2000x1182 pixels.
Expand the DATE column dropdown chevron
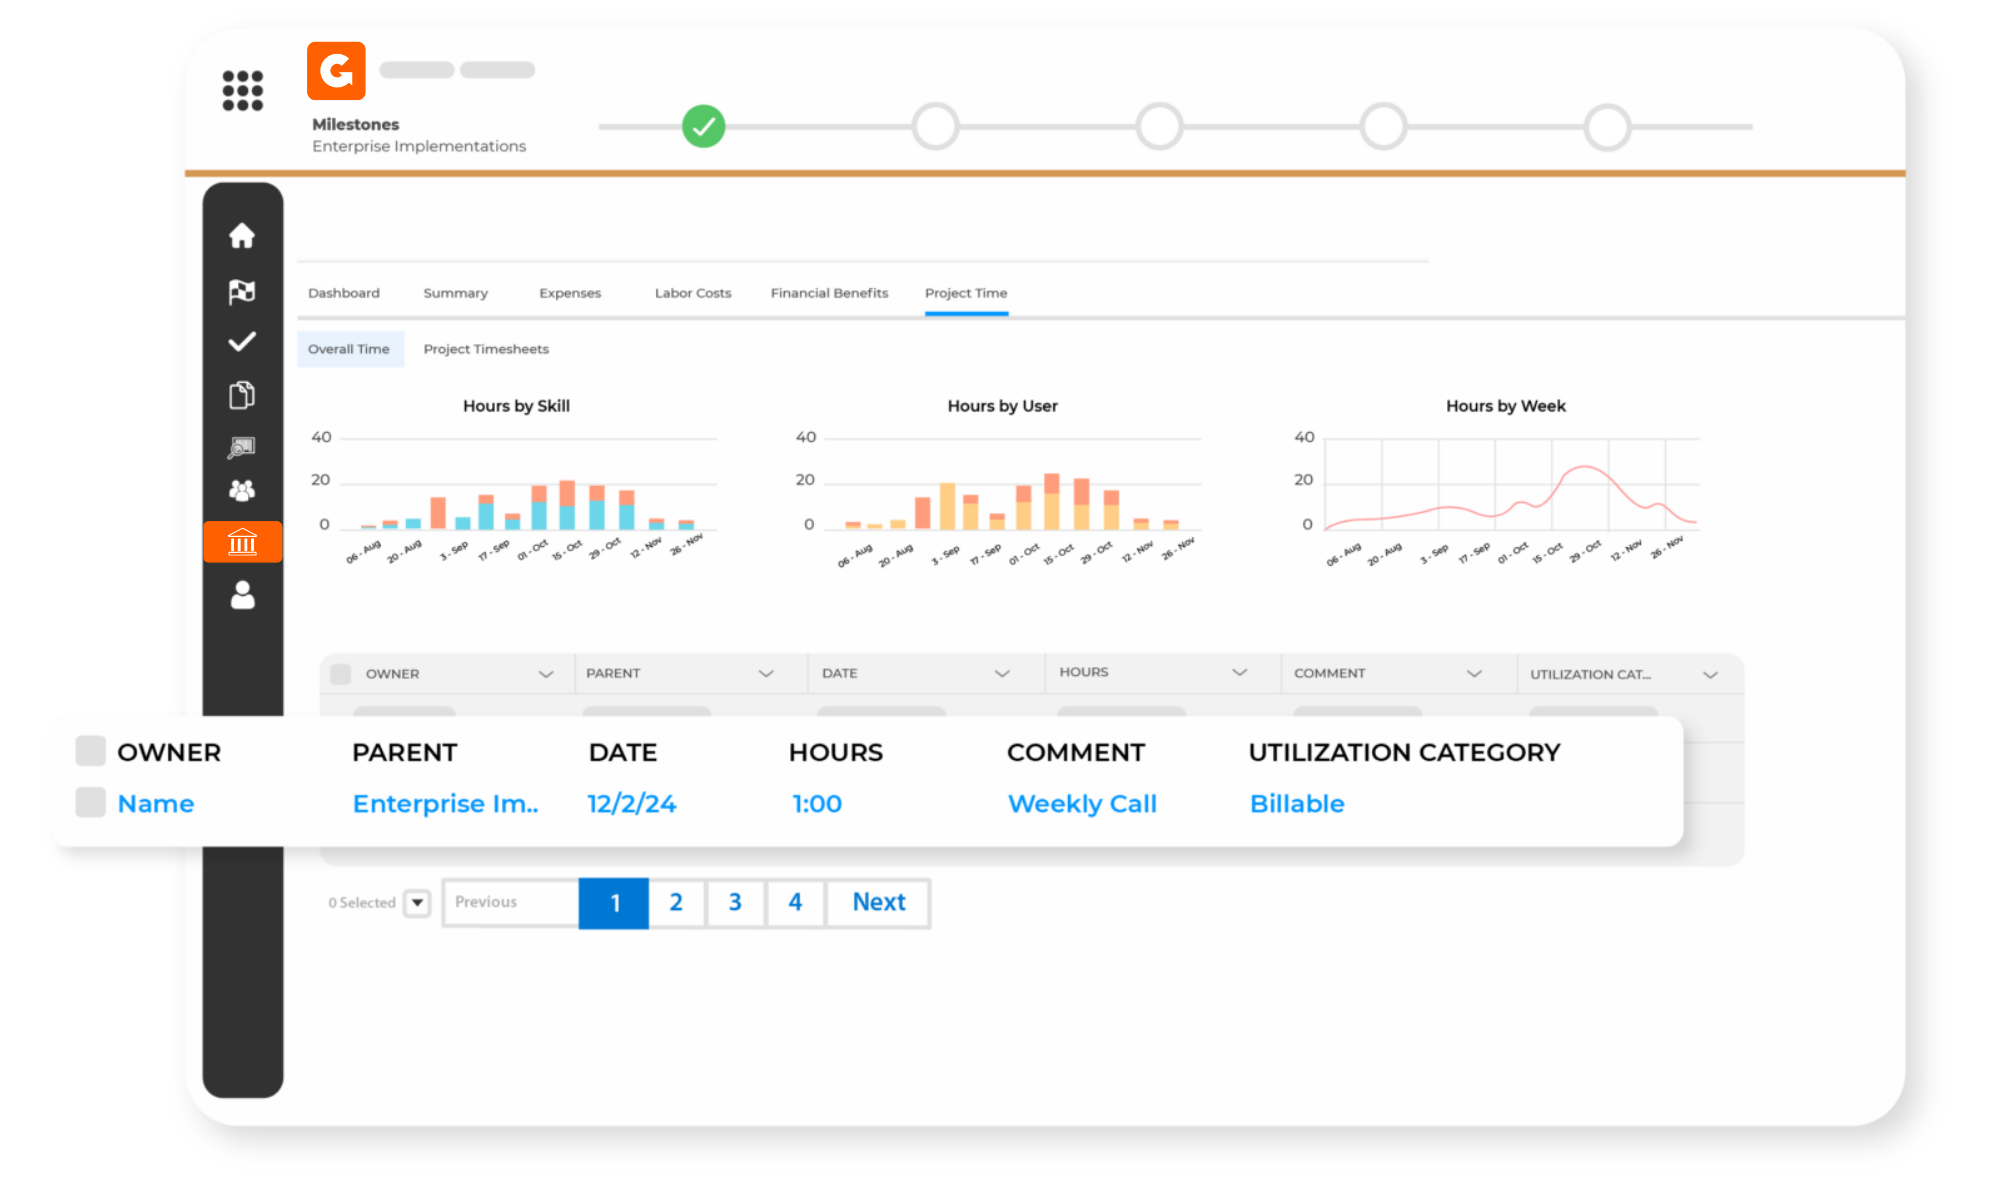[1002, 674]
